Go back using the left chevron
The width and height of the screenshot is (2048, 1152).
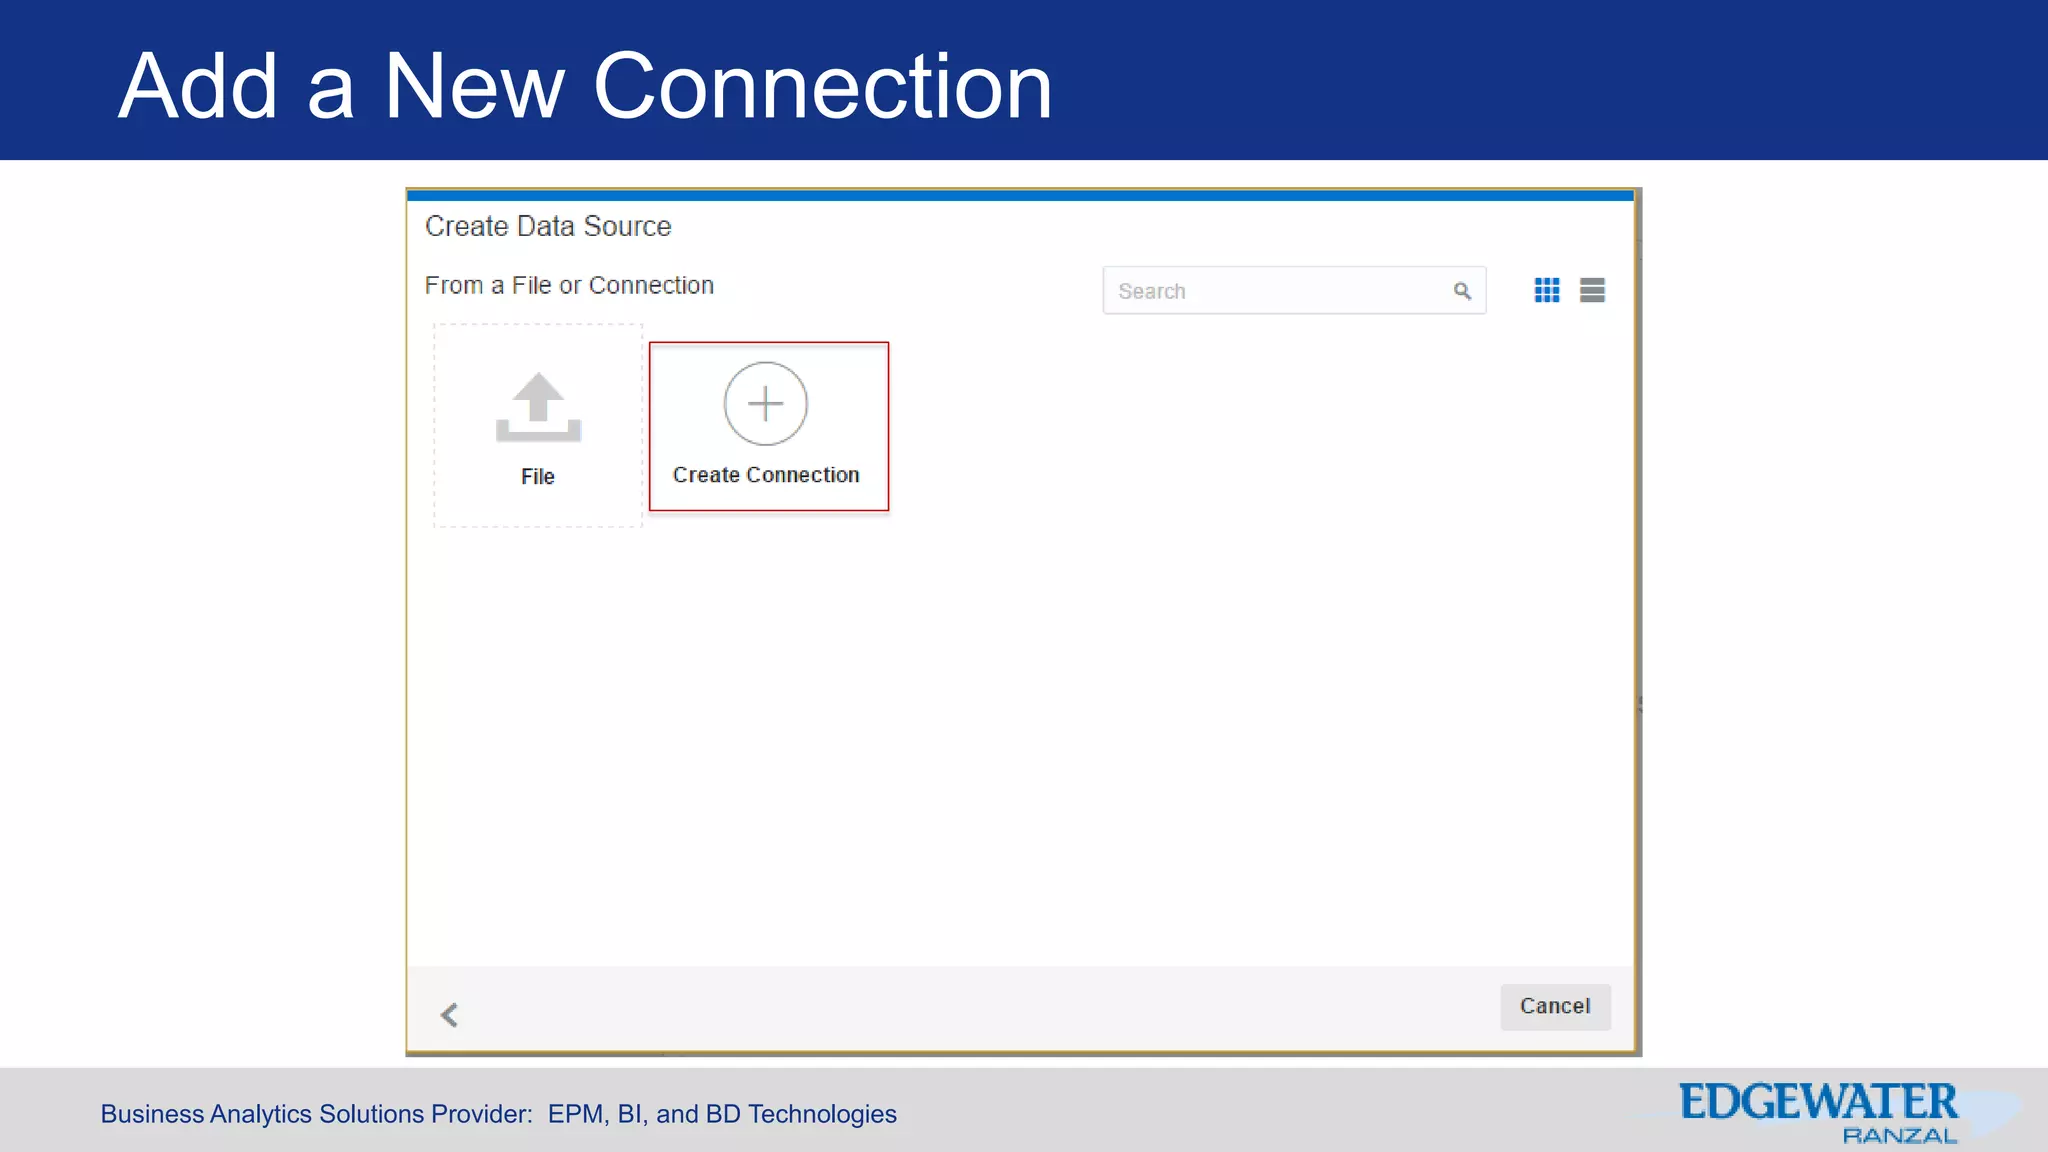[x=450, y=1015]
